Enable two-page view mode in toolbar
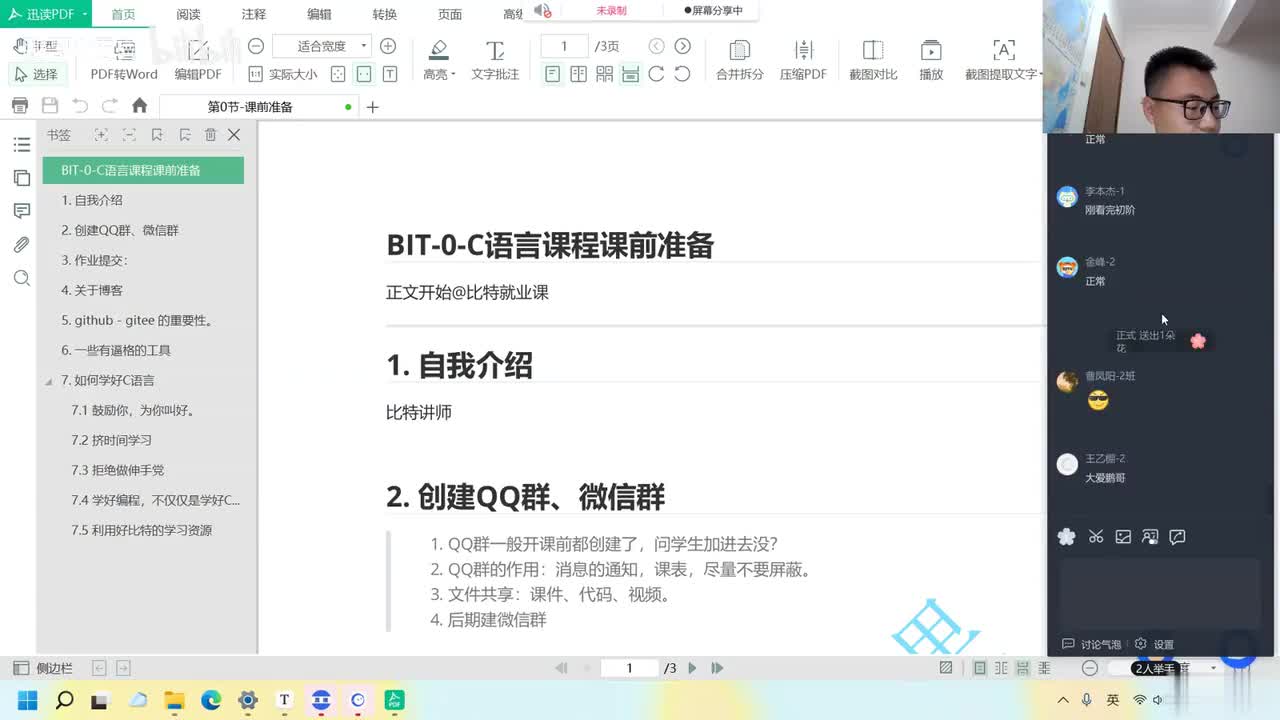 point(578,74)
